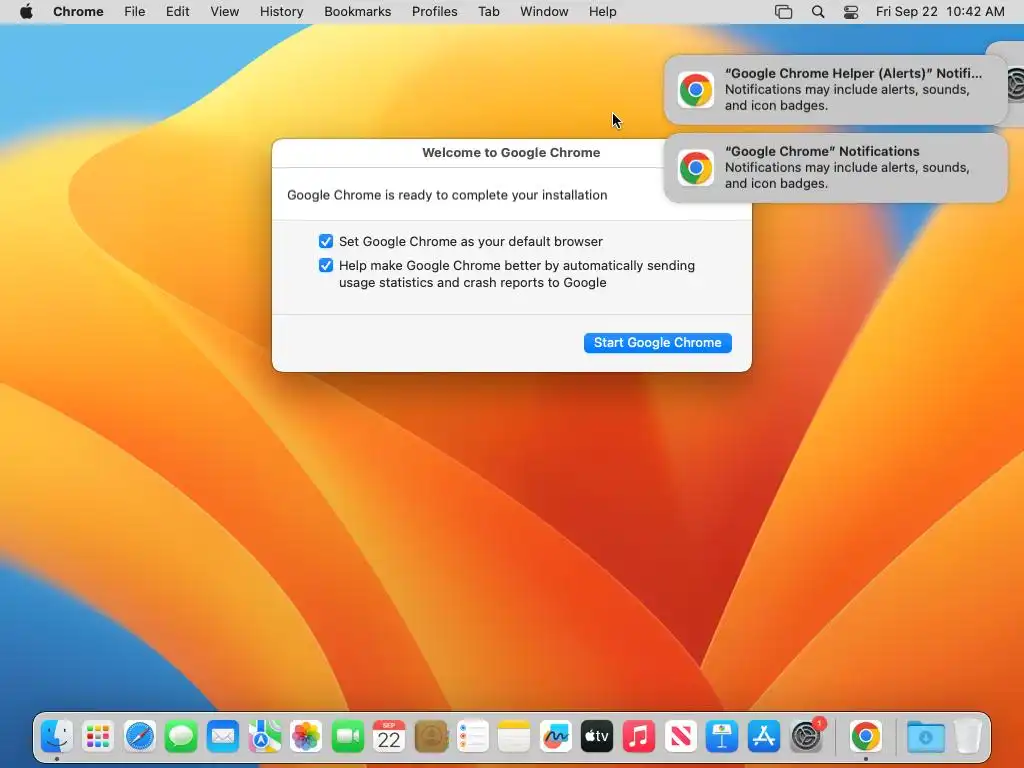Screen dimensions: 1024x768
Task: Open Trash in the Dock
Action: click(968, 737)
